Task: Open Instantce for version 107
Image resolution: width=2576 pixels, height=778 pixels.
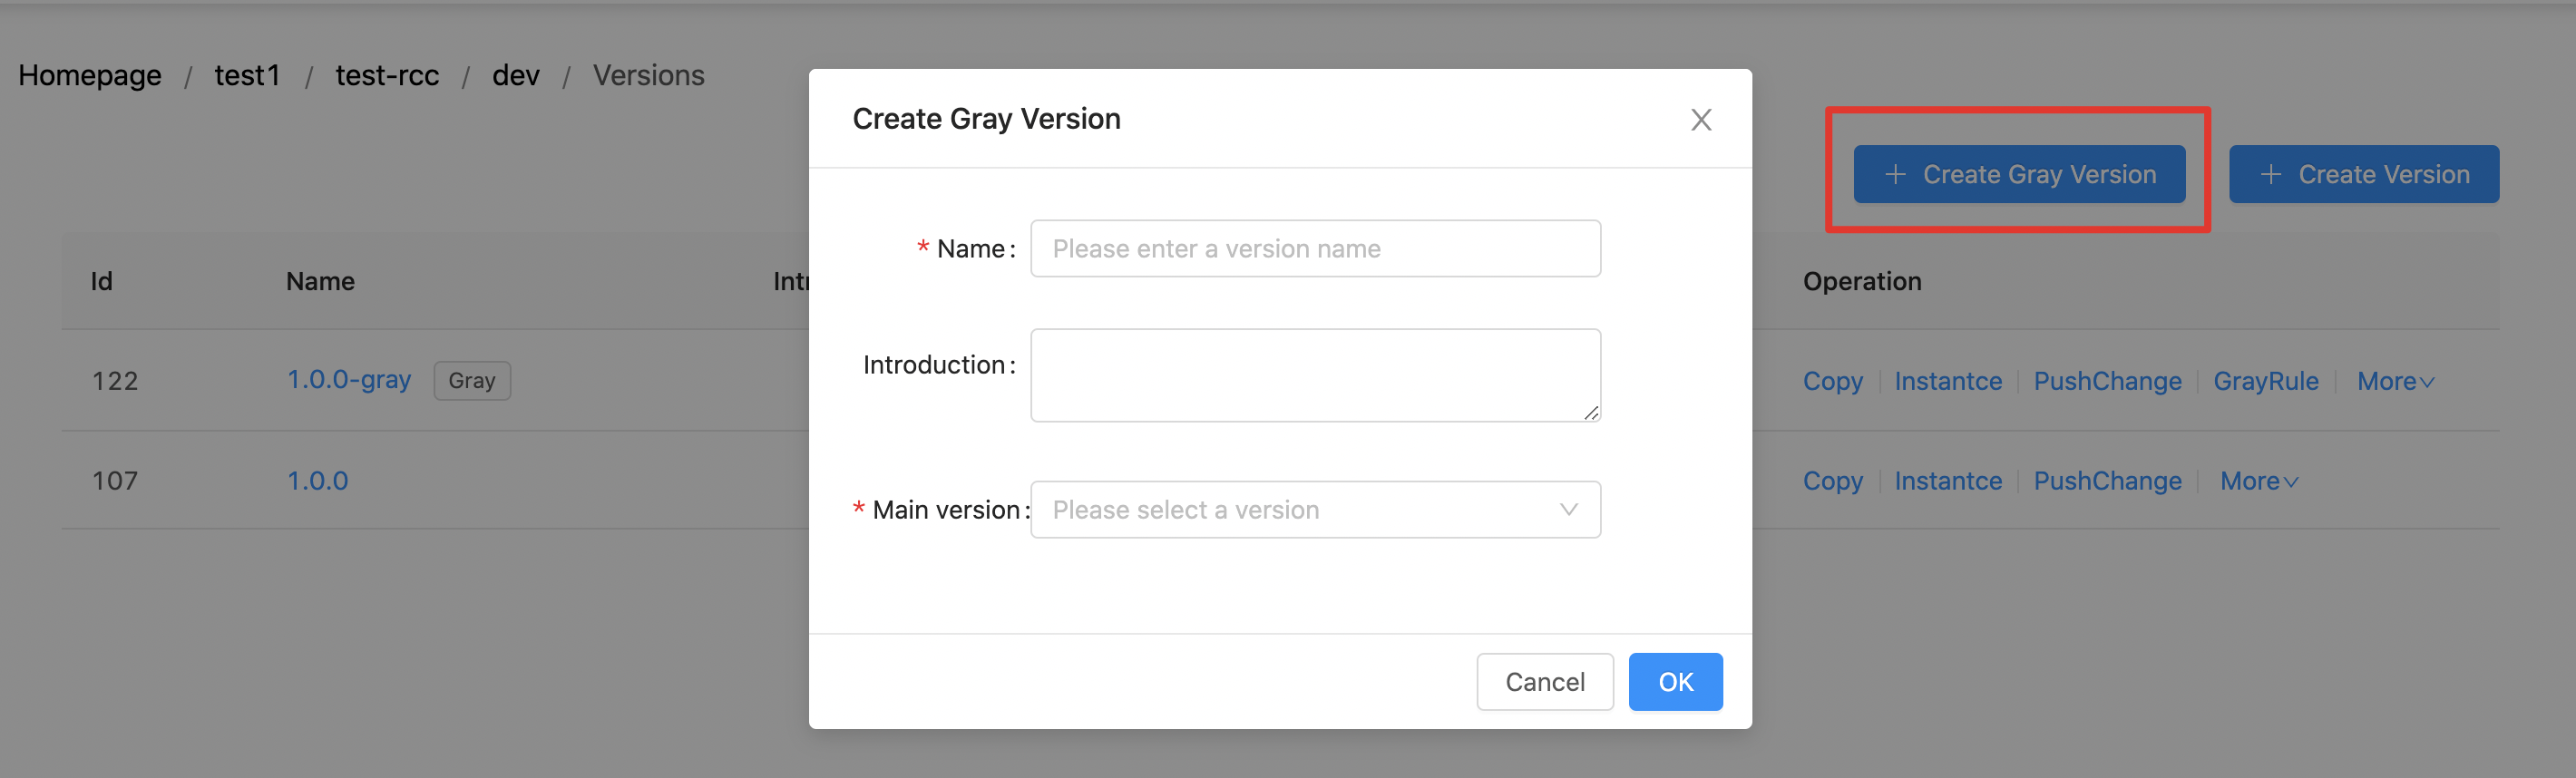Action: (x=1947, y=481)
